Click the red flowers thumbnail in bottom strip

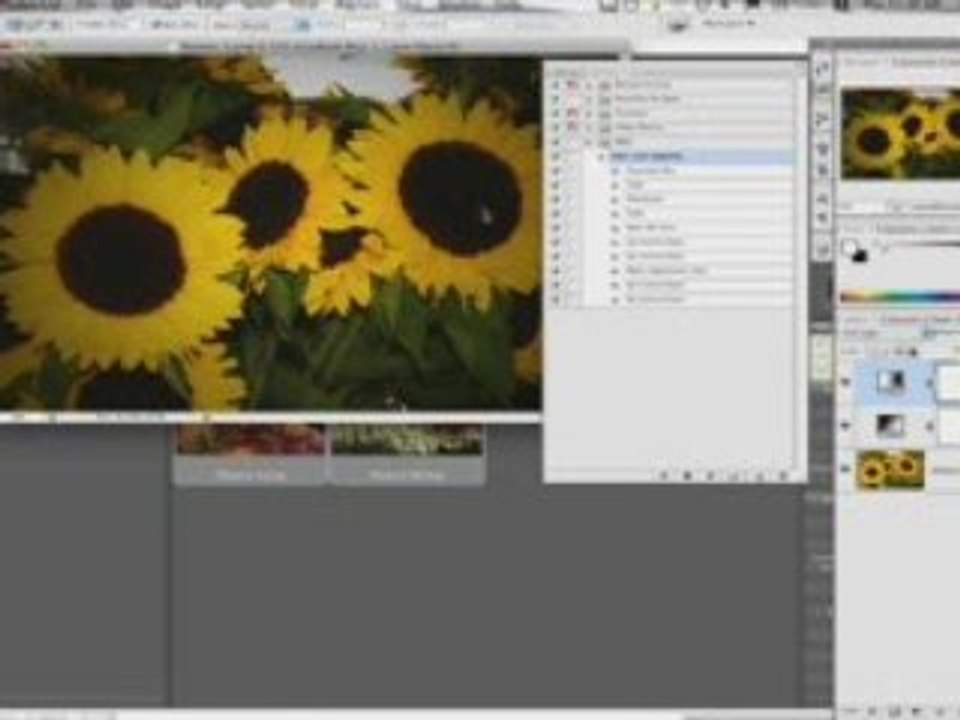pyautogui.click(x=251, y=440)
